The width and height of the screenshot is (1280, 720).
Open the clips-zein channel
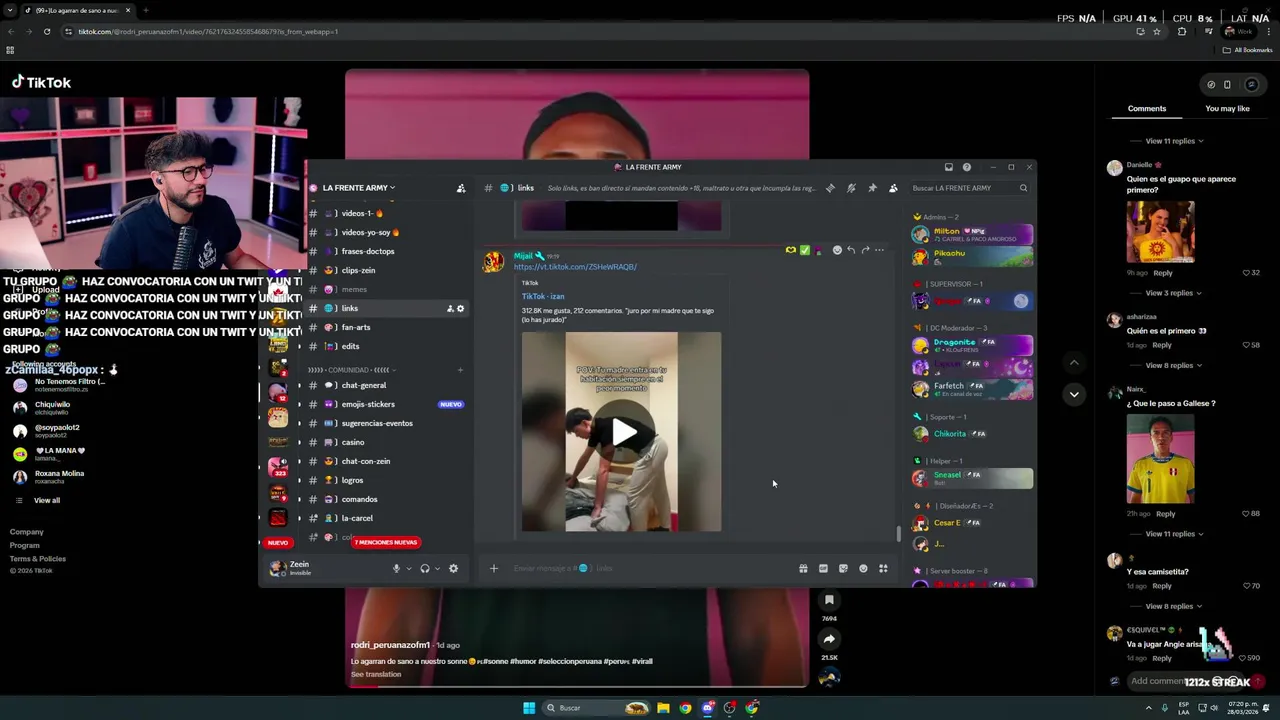(x=385, y=270)
